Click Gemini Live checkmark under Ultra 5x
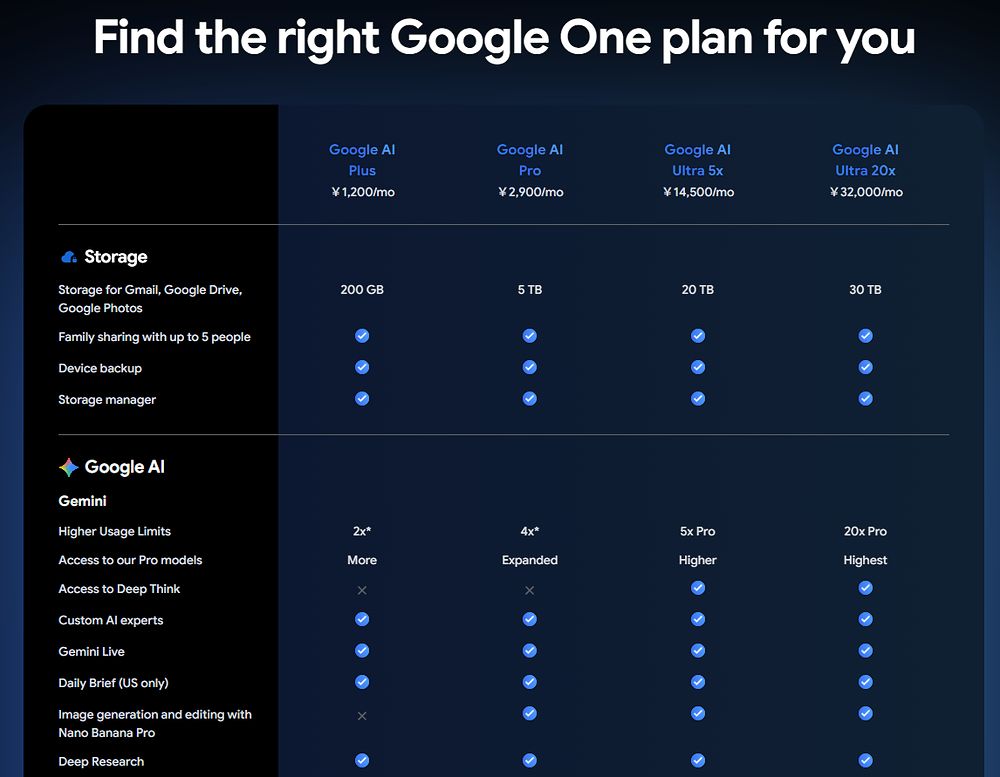Viewport: 1000px width, 777px height. [698, 650]
